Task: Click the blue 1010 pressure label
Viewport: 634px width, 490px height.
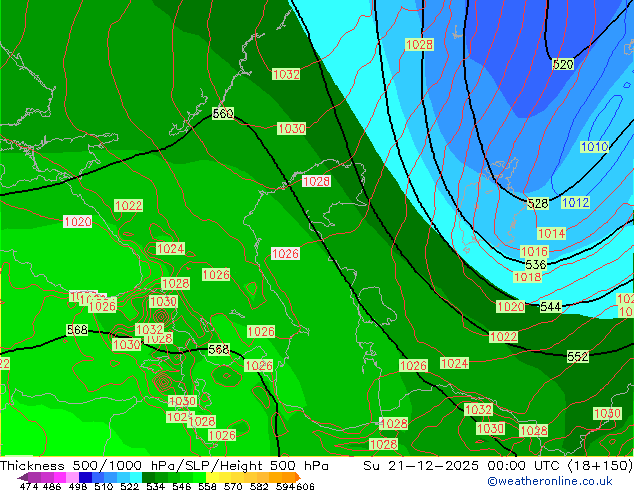Action: (594, 146)
